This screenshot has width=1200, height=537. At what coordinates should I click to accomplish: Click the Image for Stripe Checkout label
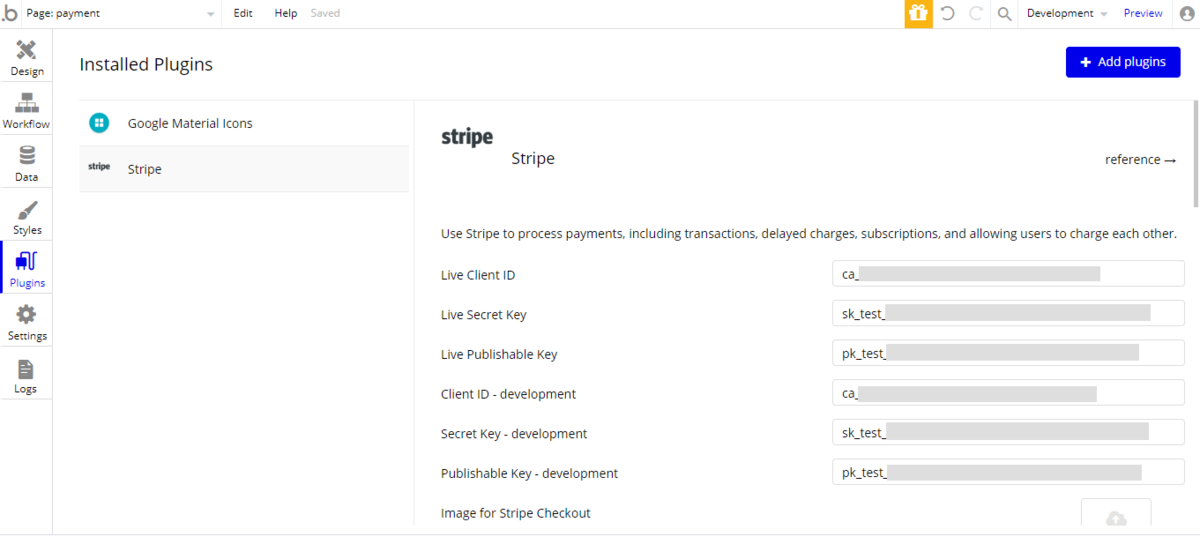tap(516, 513)
